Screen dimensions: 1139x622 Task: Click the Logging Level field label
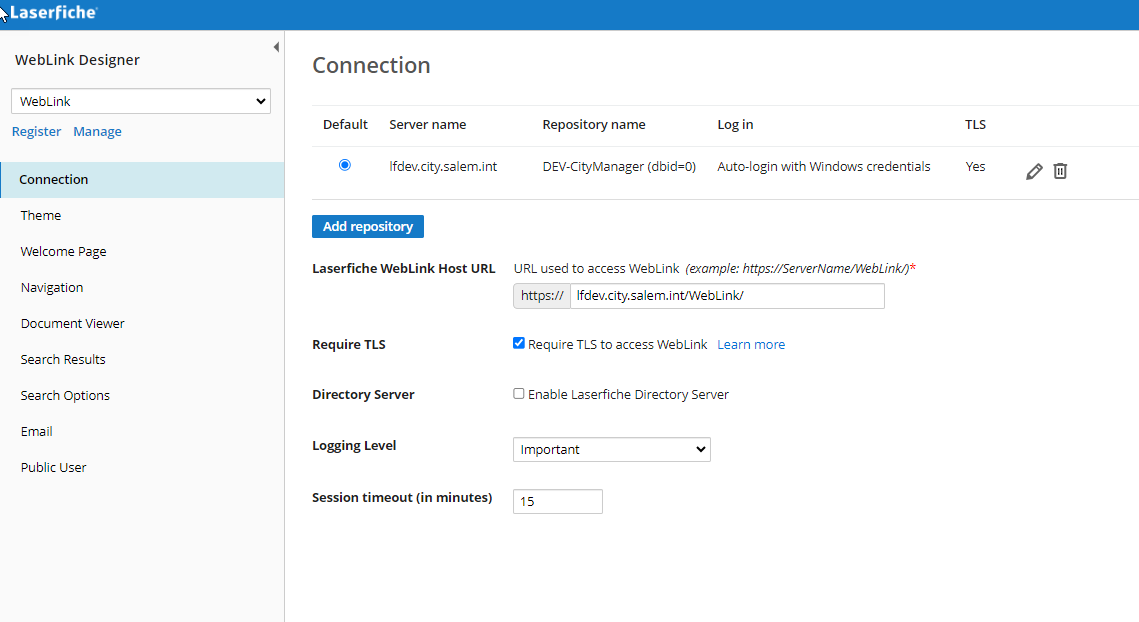tap(354, 445)
